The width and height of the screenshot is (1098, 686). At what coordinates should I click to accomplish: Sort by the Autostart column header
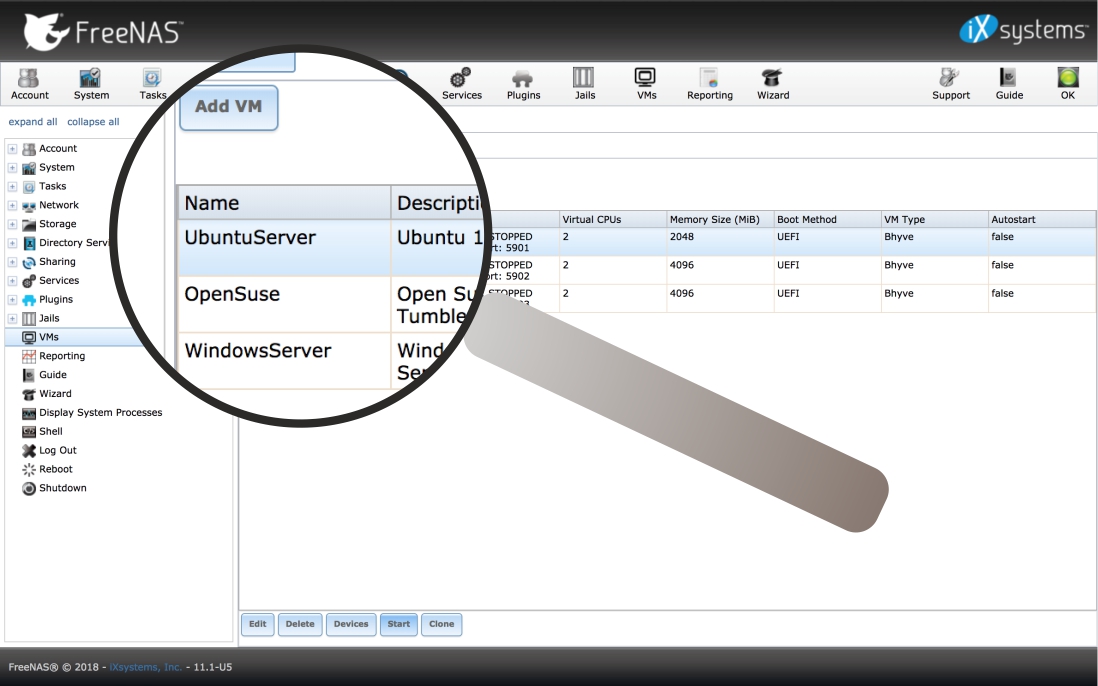(x=1041, y=219)
